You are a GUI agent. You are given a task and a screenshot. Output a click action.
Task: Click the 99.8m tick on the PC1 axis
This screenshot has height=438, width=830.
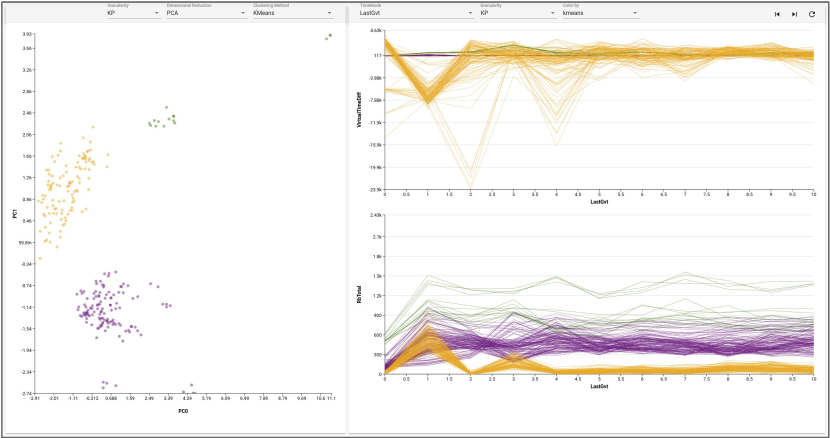point(26,242)
